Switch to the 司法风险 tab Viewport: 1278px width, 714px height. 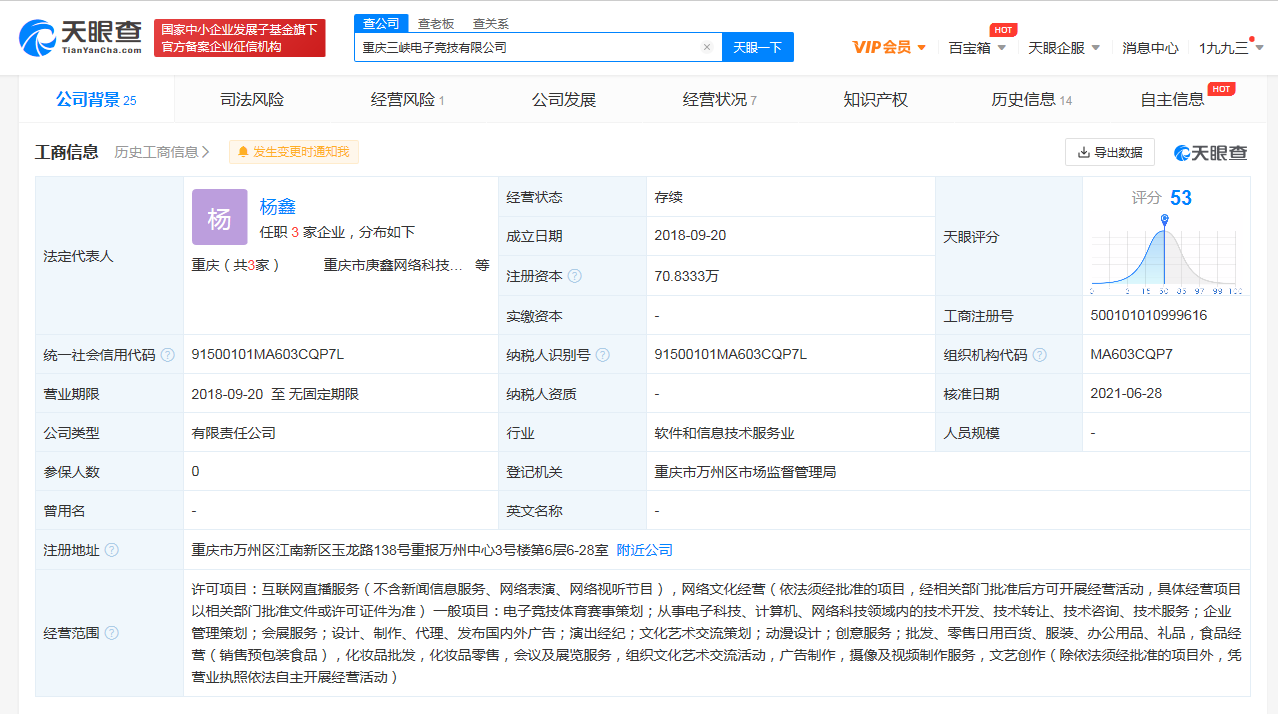click(252, 99)
